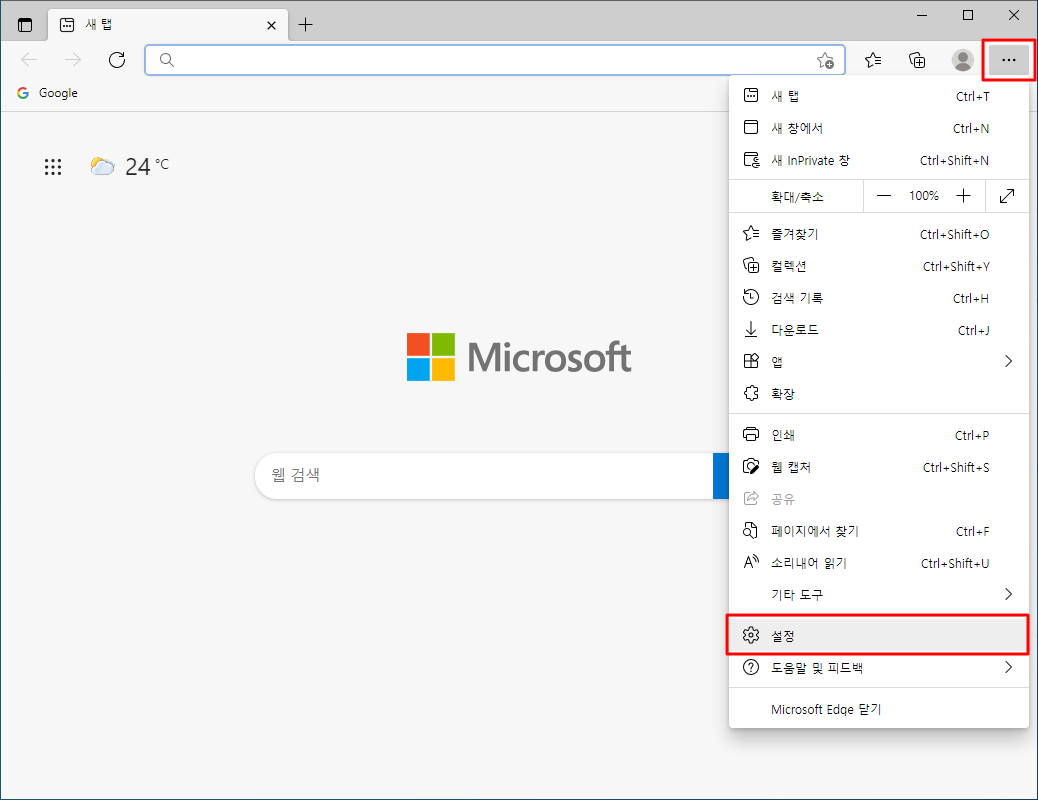Open Collections toolbar icon

pyautogui.click(x=917, y=60)
